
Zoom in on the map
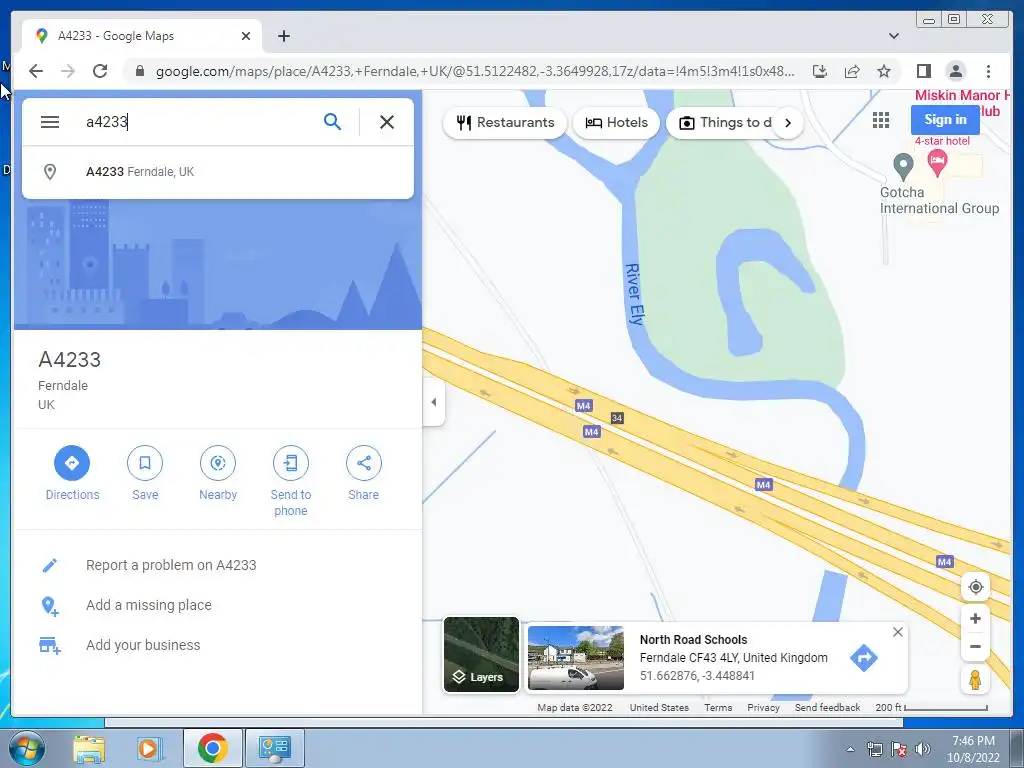point(975,618)
